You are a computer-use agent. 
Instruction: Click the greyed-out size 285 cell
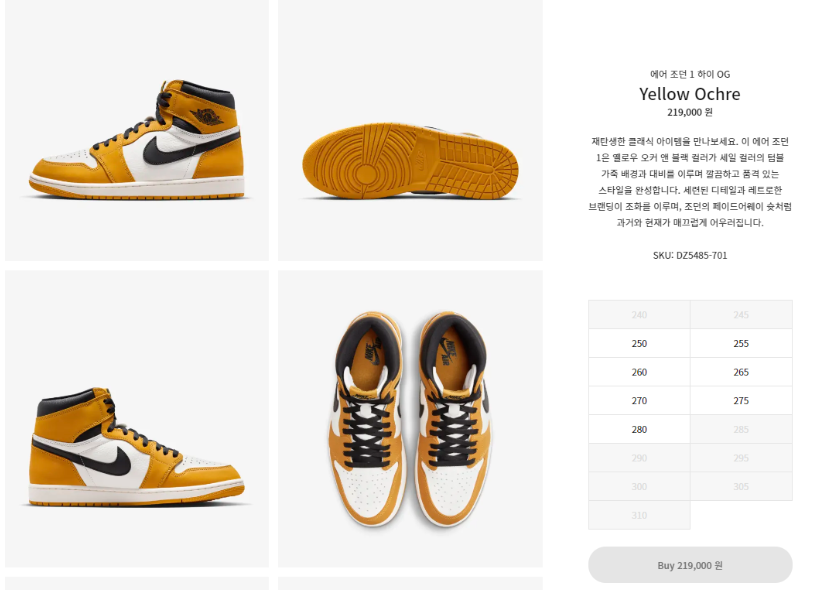click(x=741, y=429)
